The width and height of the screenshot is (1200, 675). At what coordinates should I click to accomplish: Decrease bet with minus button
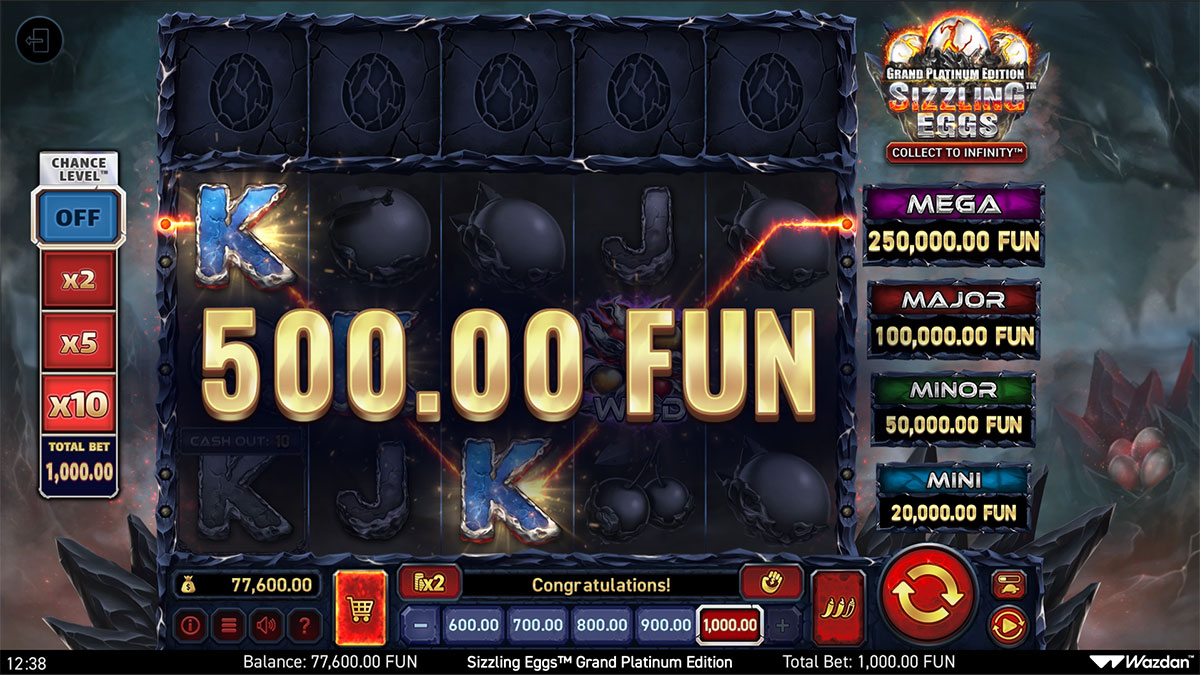coord(421,626)
